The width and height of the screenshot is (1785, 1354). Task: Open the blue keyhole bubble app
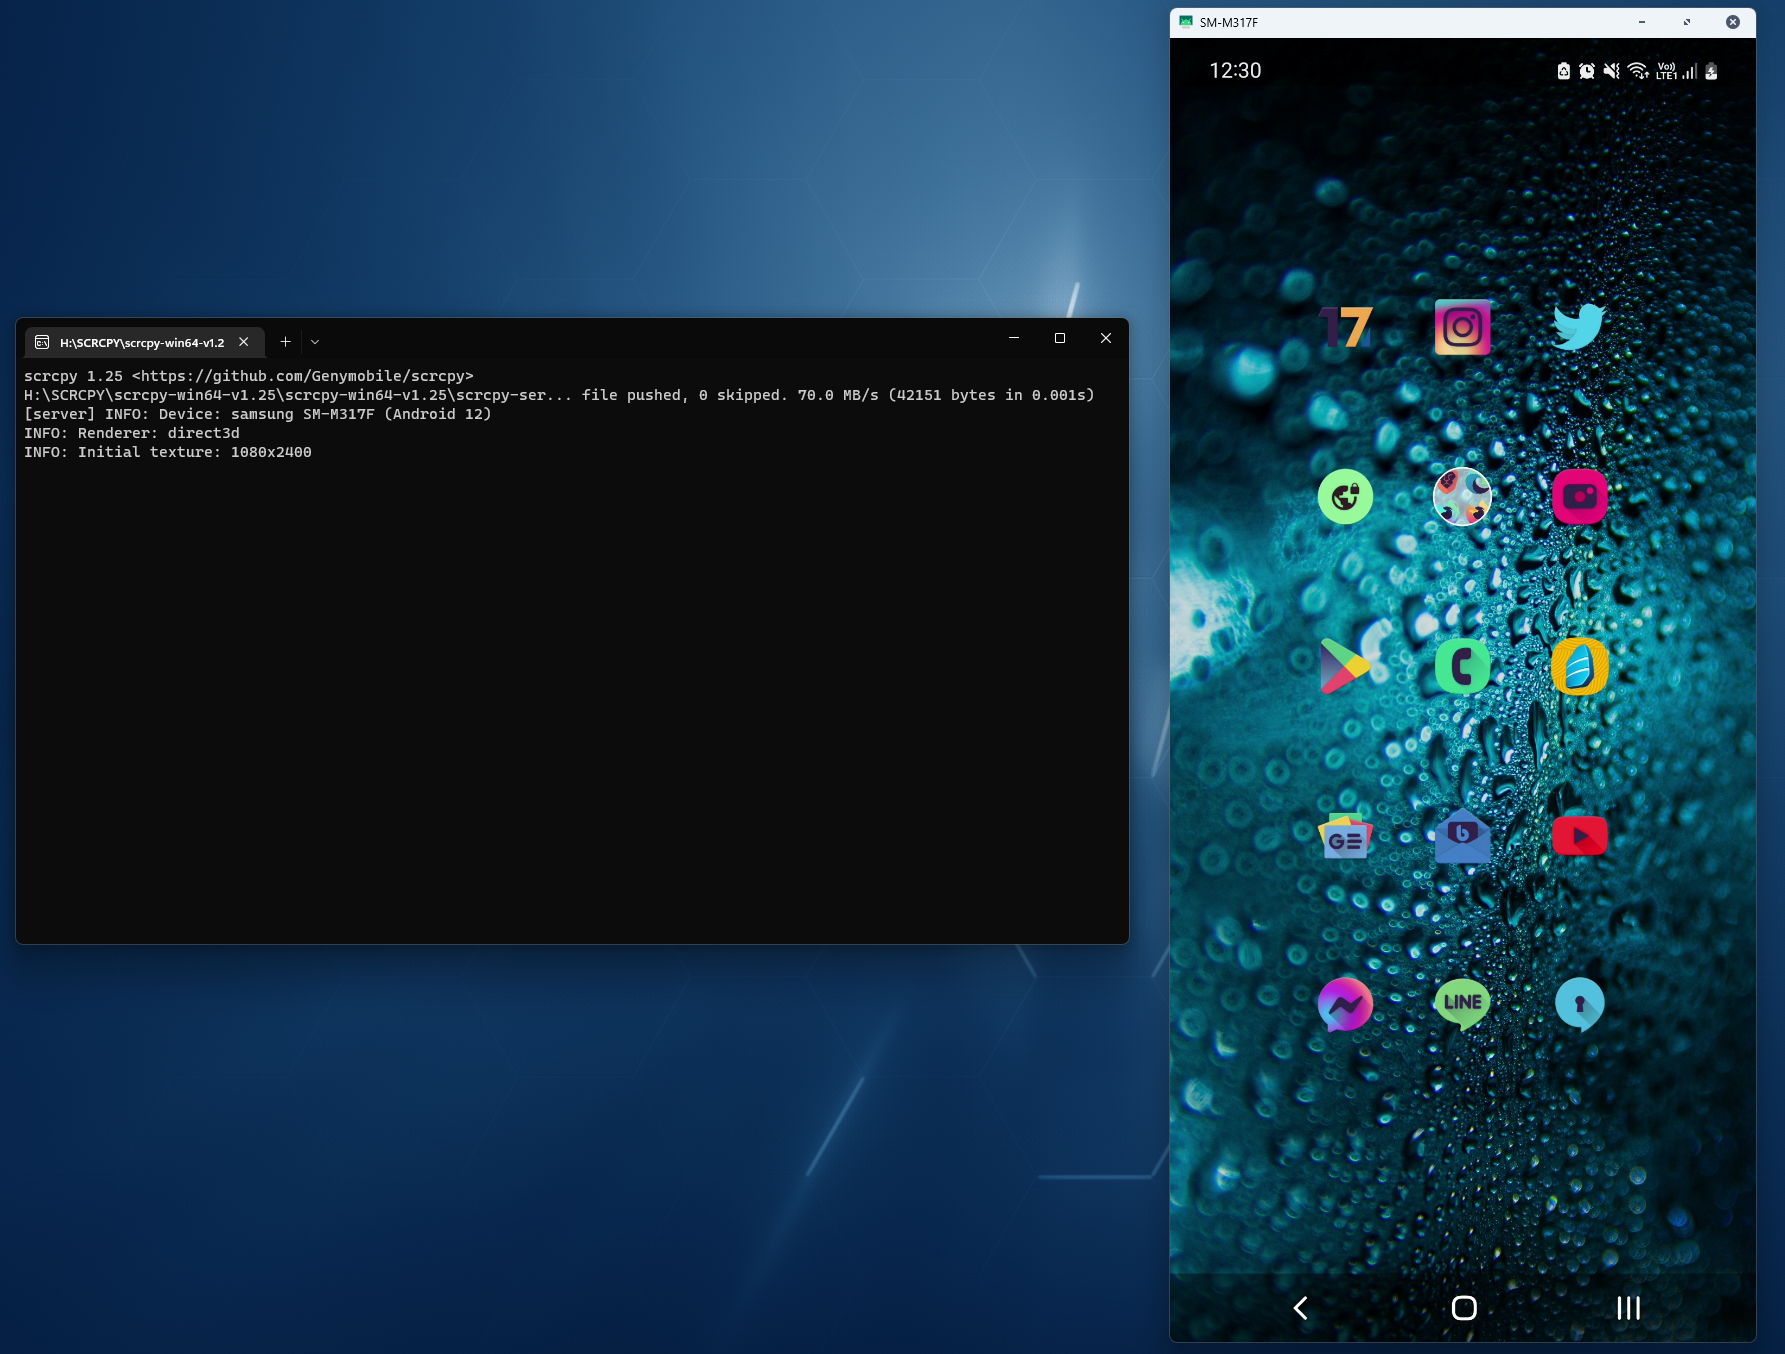click(1579, 1004)
